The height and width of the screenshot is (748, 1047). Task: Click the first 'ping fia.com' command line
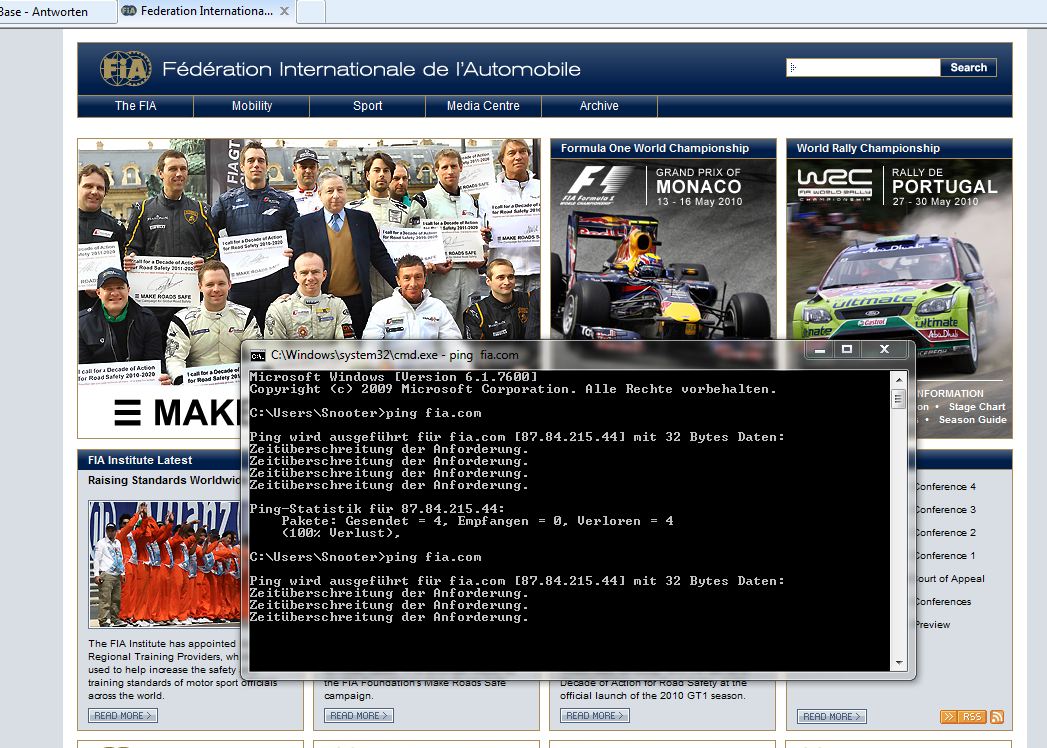click(365, 413)
